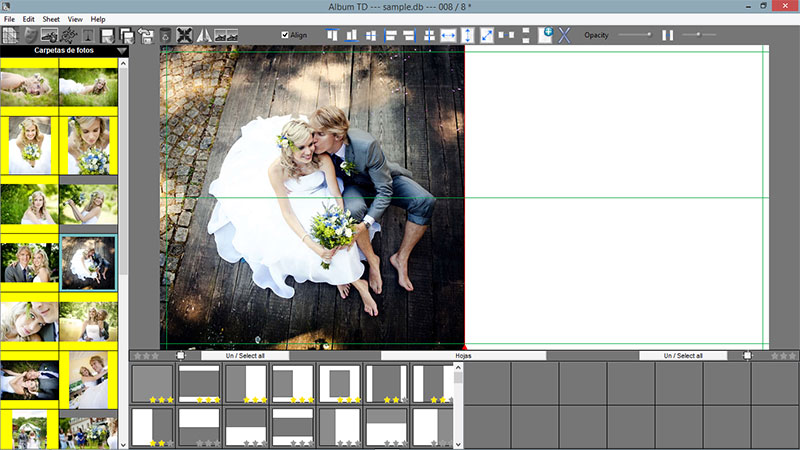Open the View menu

click(x=75, y=19)
